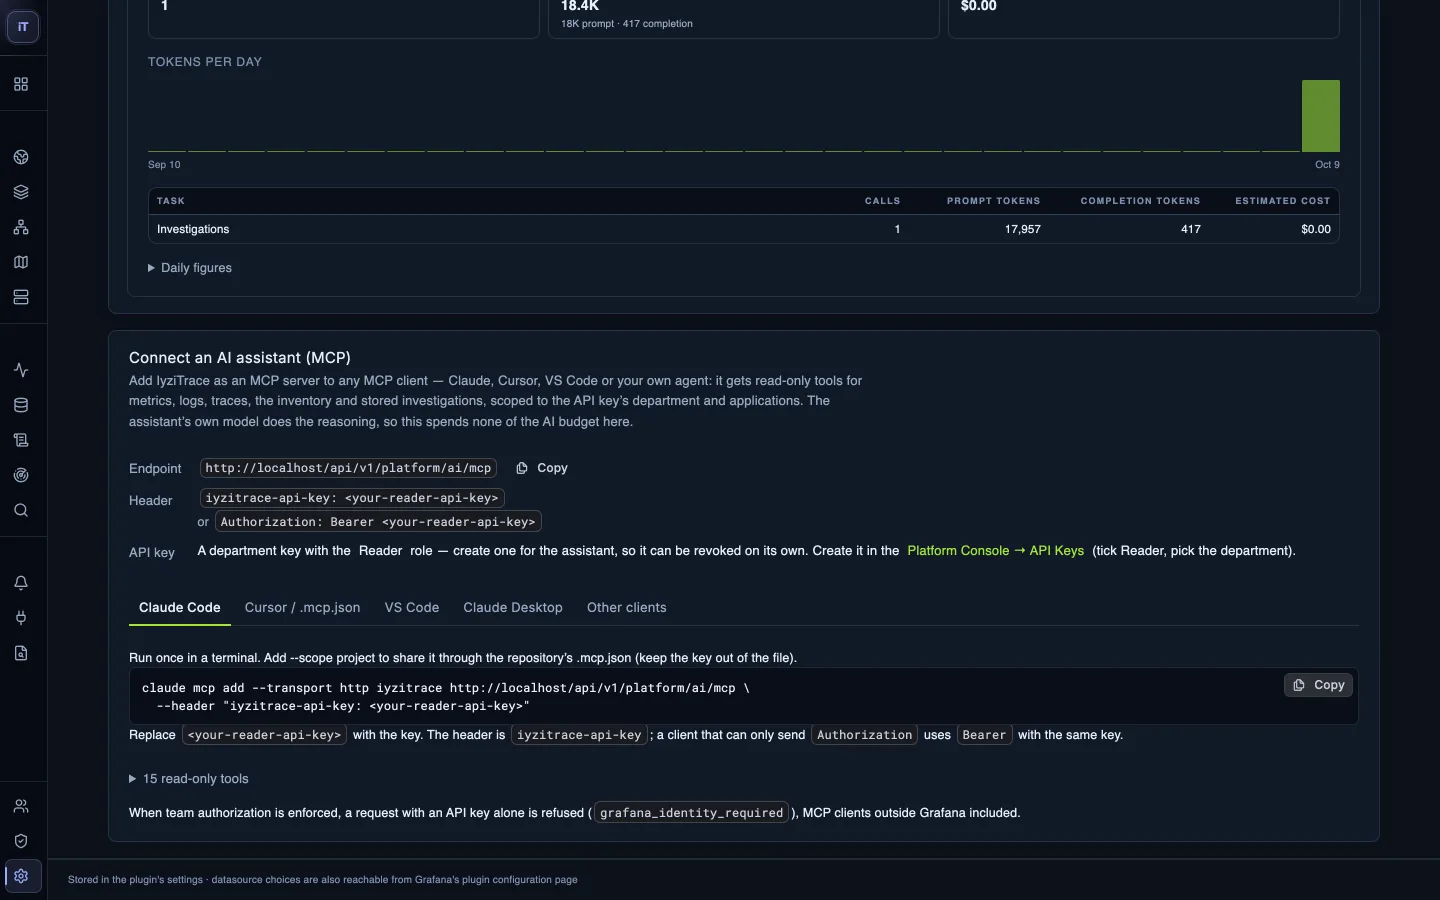Open the map icon in sidebar
1440x900 pixels.
[21, 262]
